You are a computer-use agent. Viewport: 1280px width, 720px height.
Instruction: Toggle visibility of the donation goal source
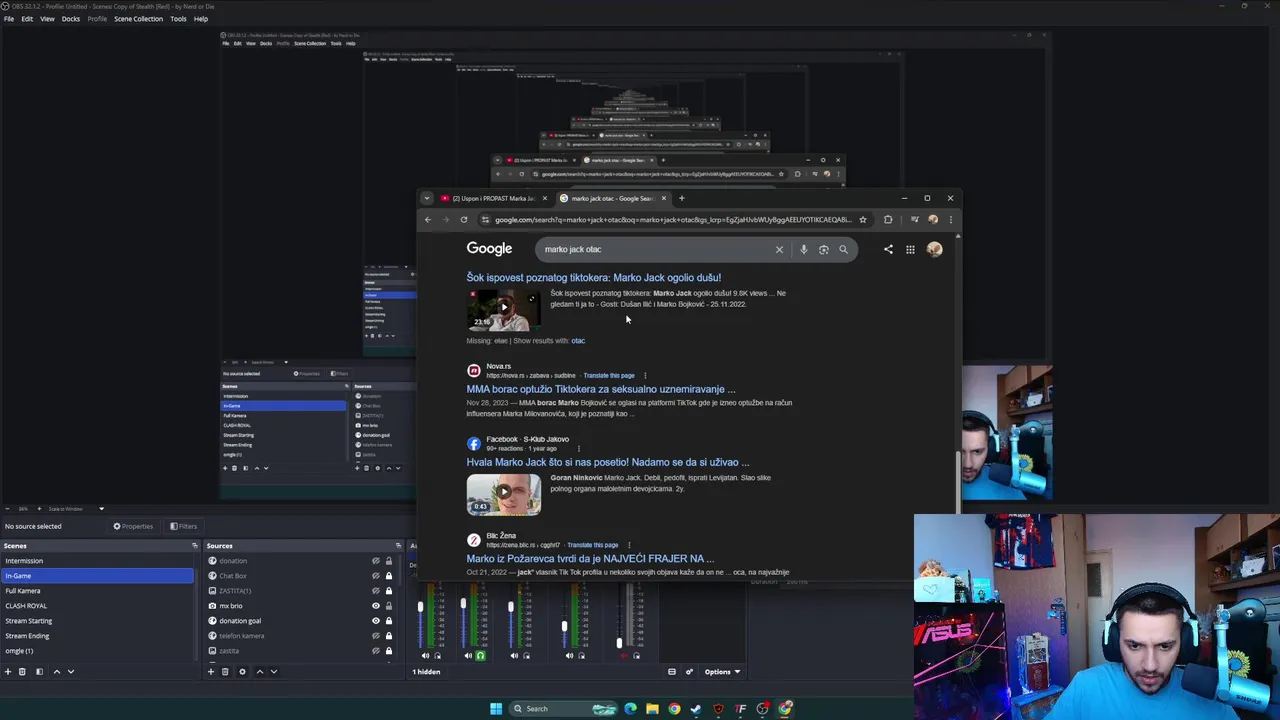pos(376,621)
